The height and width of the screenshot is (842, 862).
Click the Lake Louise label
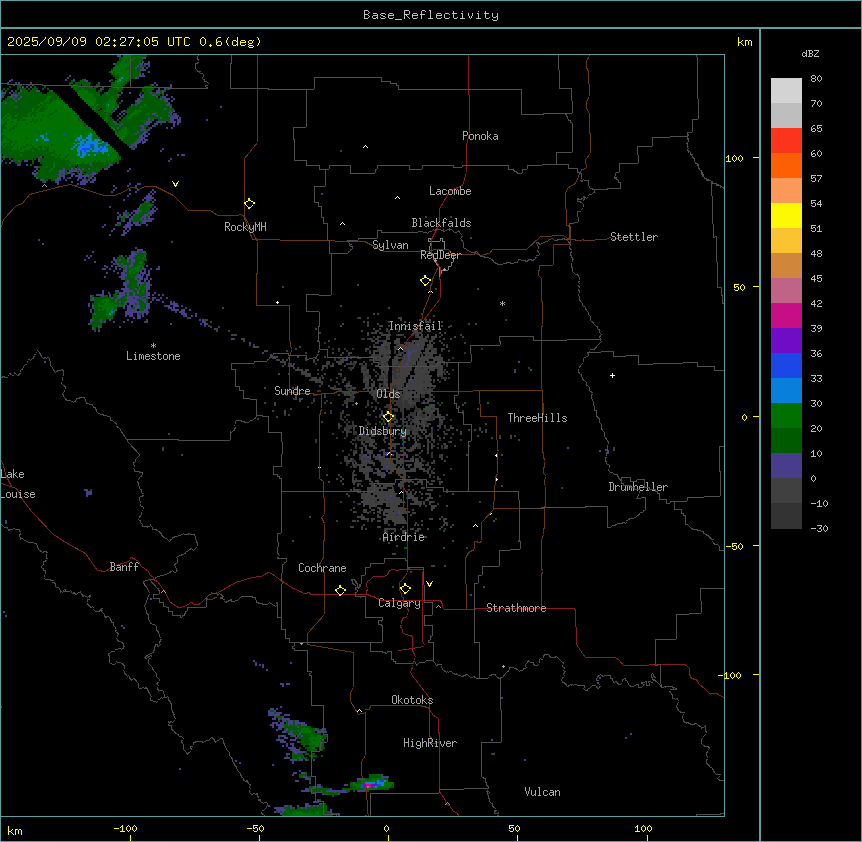click(x=18, y=484)
